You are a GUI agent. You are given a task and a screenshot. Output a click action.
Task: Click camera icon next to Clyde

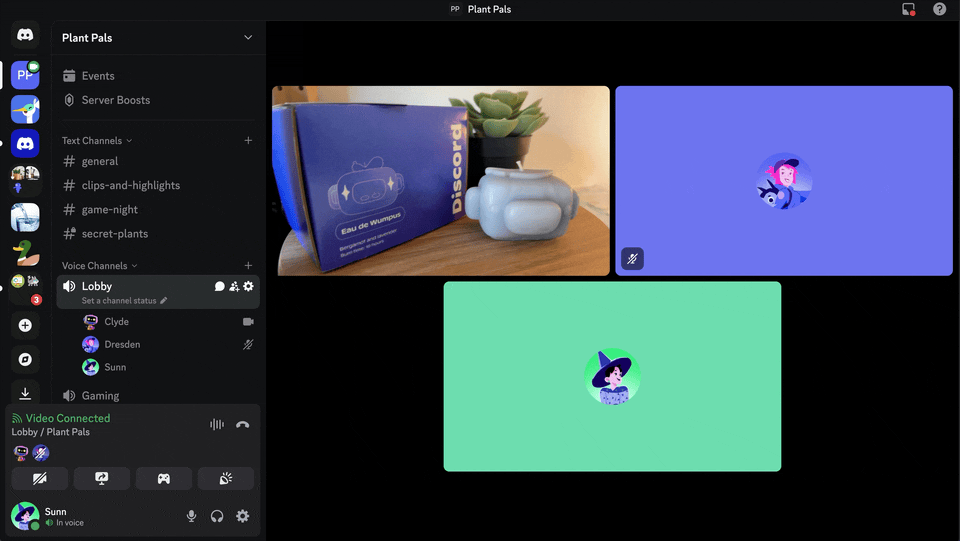248,322
